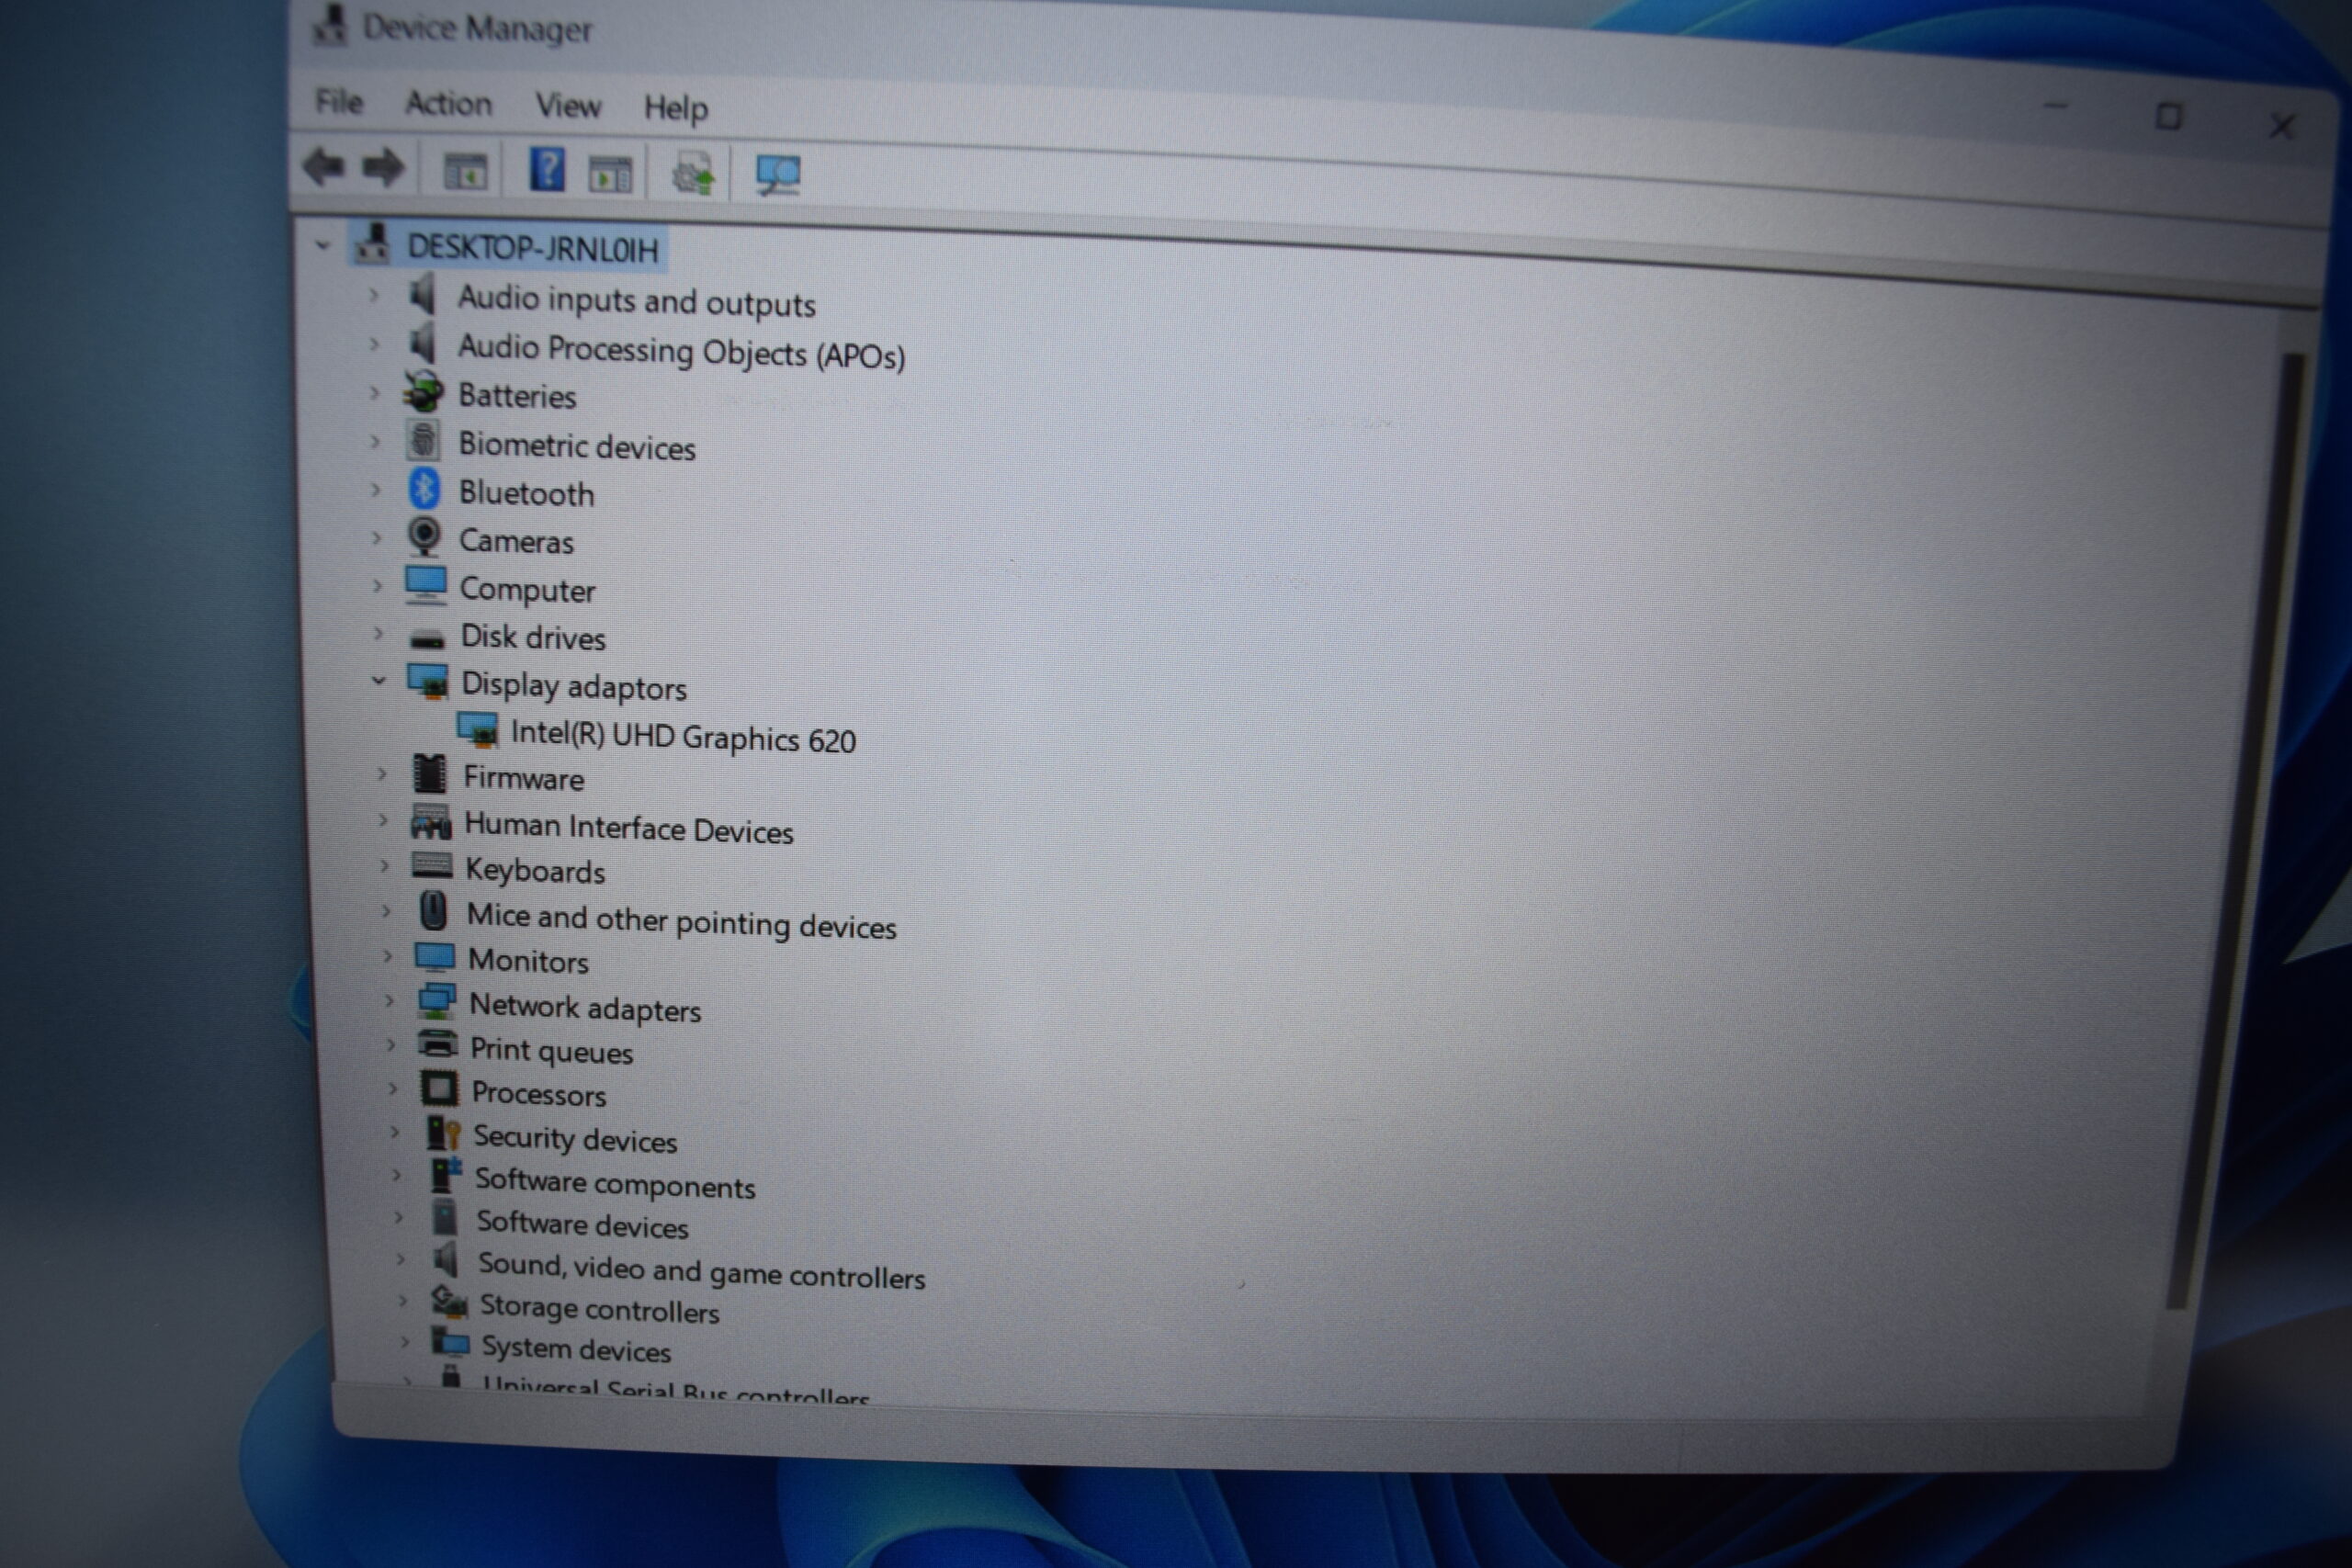Click the Bluetooth category icon
Viewport: 2352px width, 1568px height.
click(x=425, y=489)
